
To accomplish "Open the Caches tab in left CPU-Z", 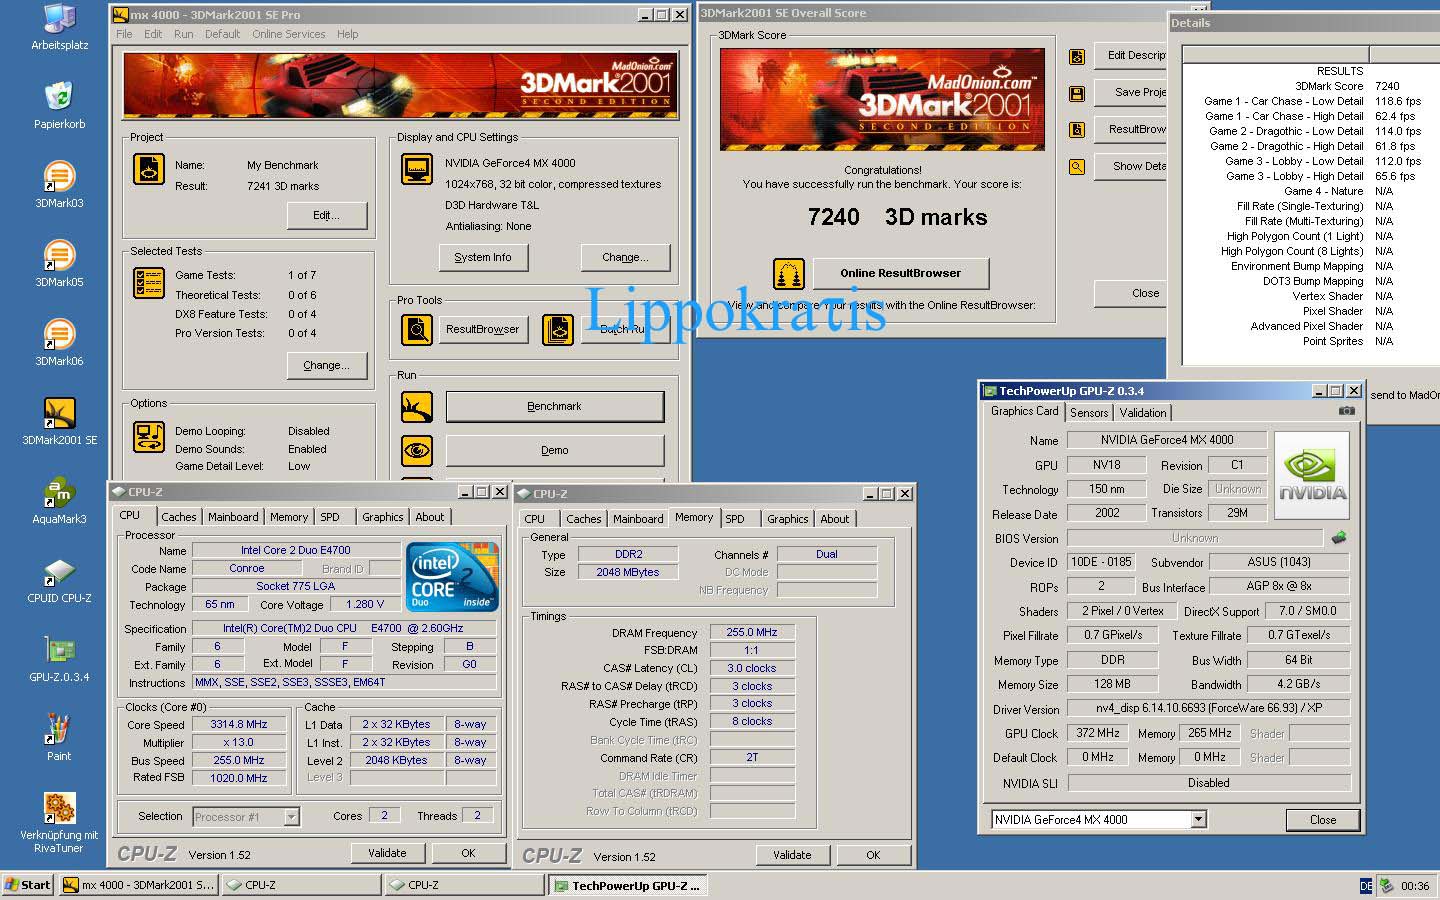I will click(179, 517).
